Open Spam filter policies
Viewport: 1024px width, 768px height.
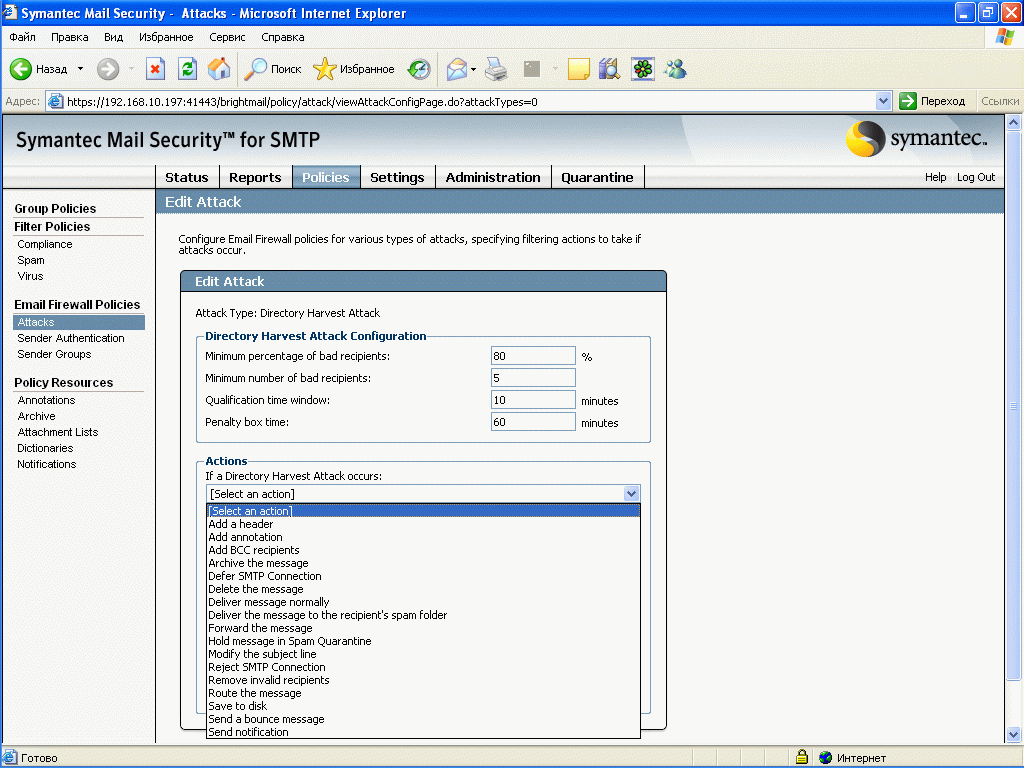pyautogui.click(x=31, y=260)
